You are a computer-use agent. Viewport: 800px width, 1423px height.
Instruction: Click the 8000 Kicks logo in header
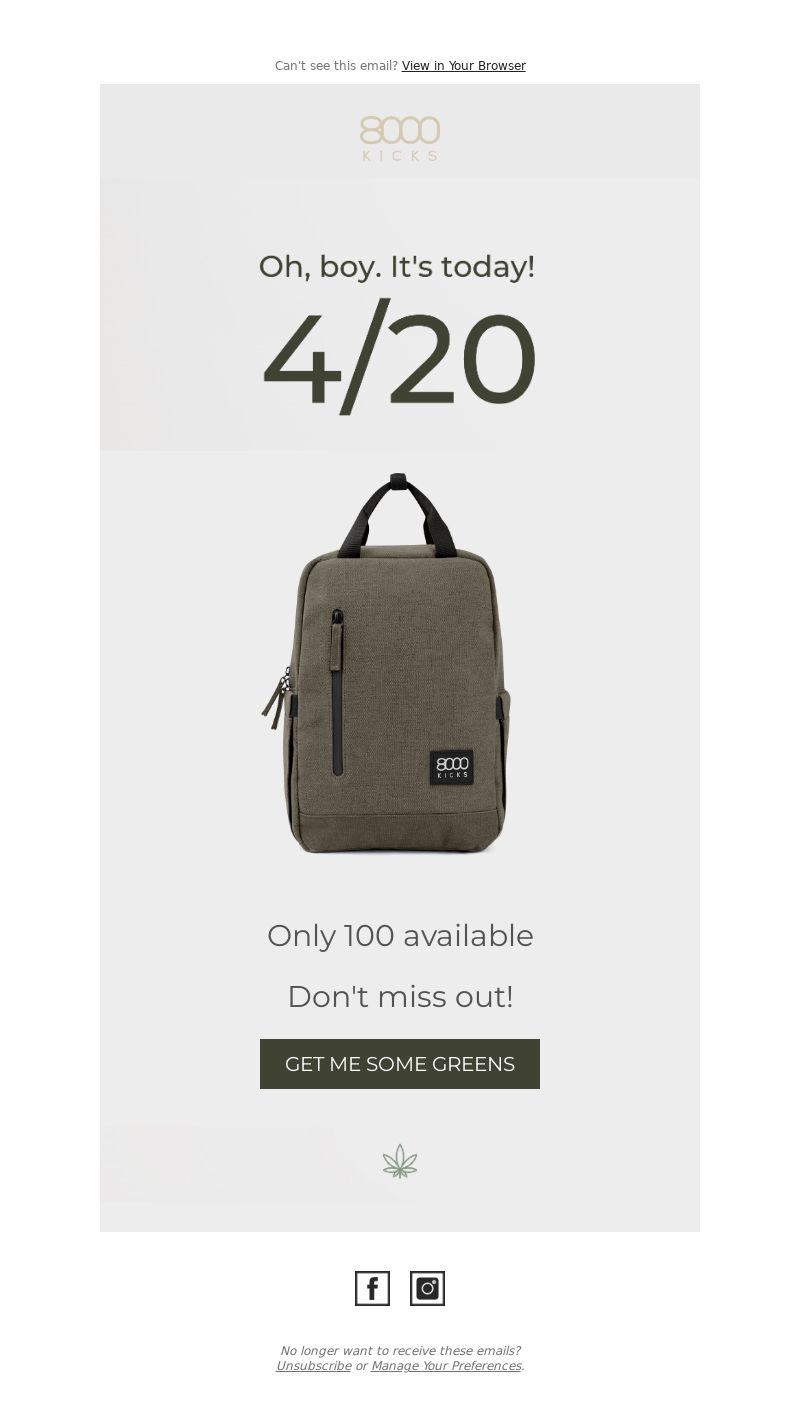[400, 138]
